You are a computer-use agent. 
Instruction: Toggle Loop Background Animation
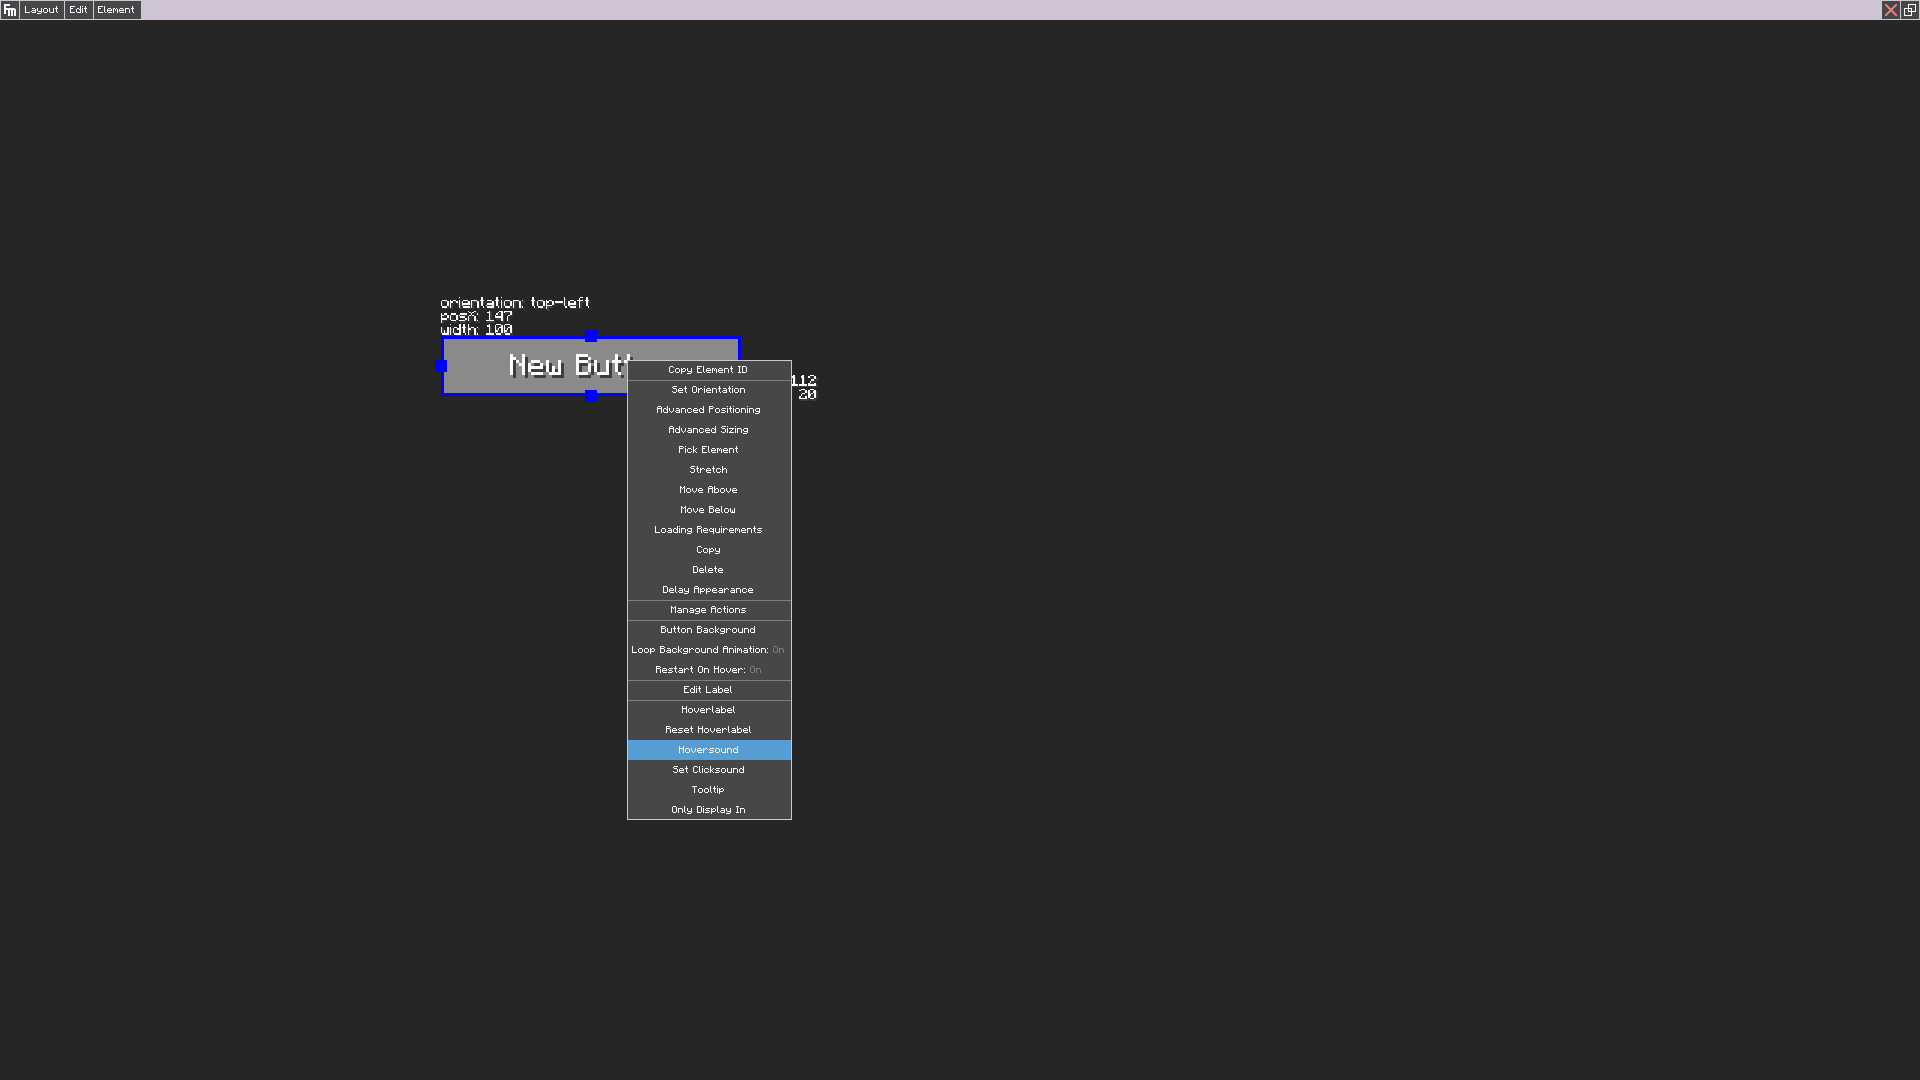[709, 650]
